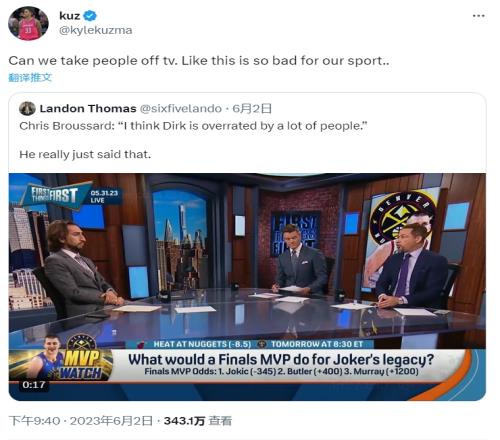Open the @sixfivelando handle
Screen dimensions: 500x440
pos(180,109)
